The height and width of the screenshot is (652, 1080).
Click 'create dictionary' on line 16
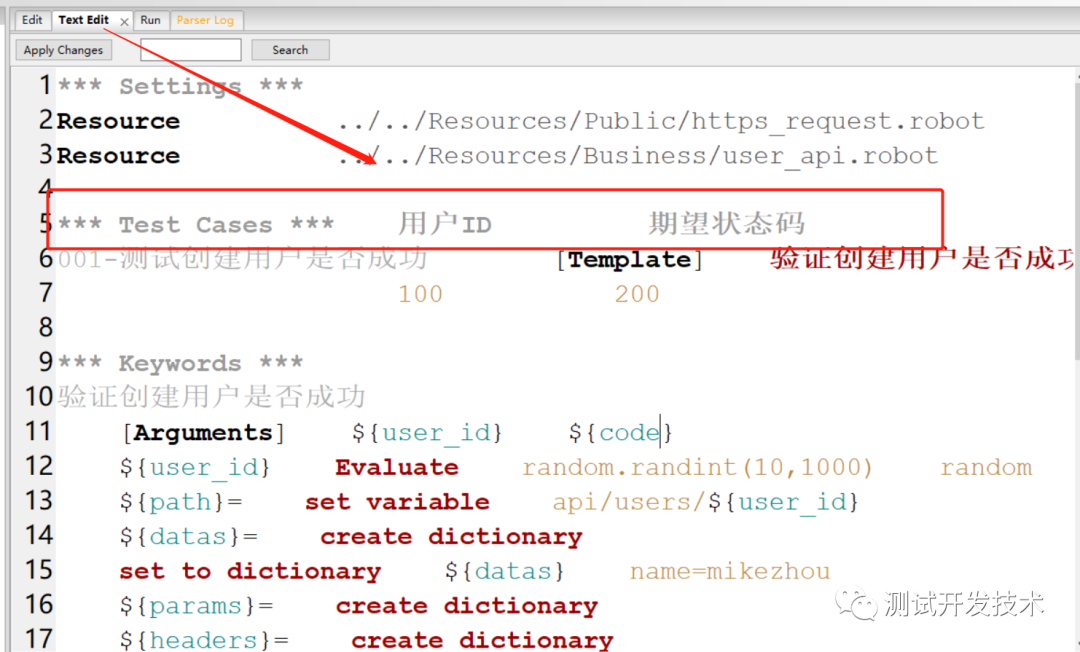[x=466, y=605]
